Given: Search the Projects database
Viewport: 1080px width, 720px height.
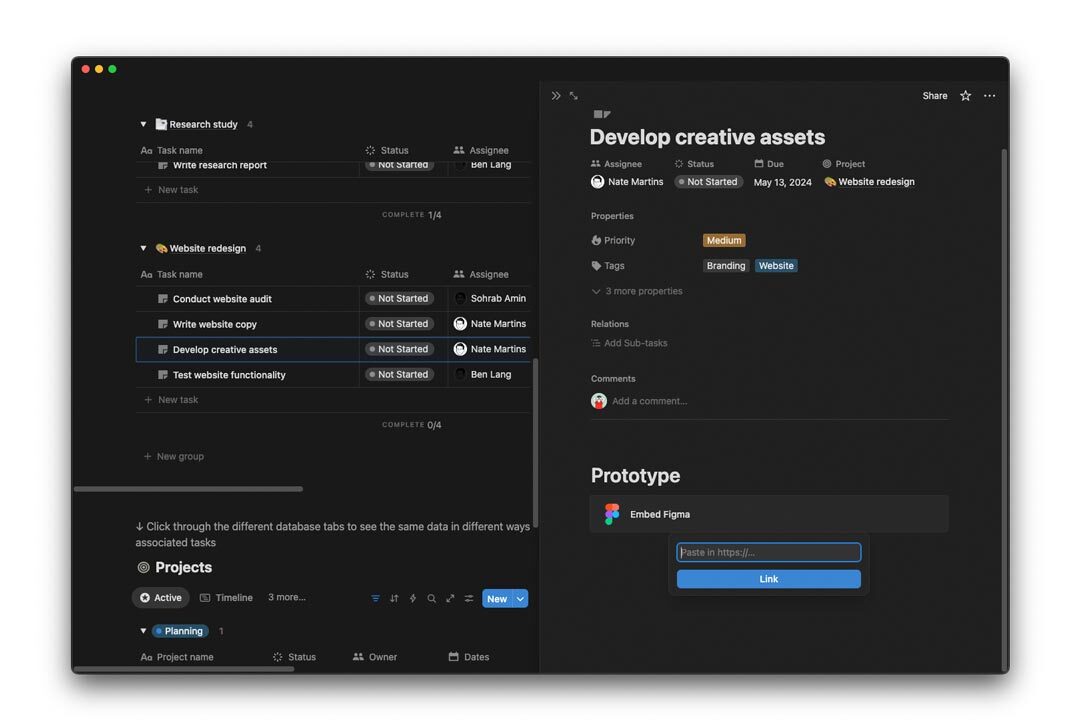Looking at the screenshot, I should coord(432,599).
